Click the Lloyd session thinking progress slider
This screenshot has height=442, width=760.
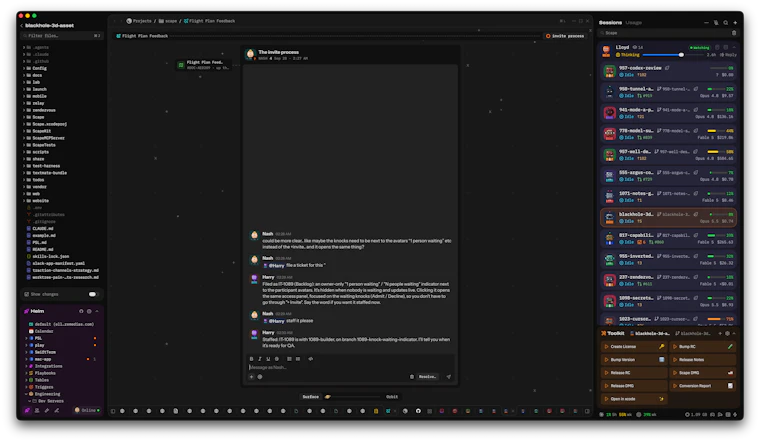[674, 55]
